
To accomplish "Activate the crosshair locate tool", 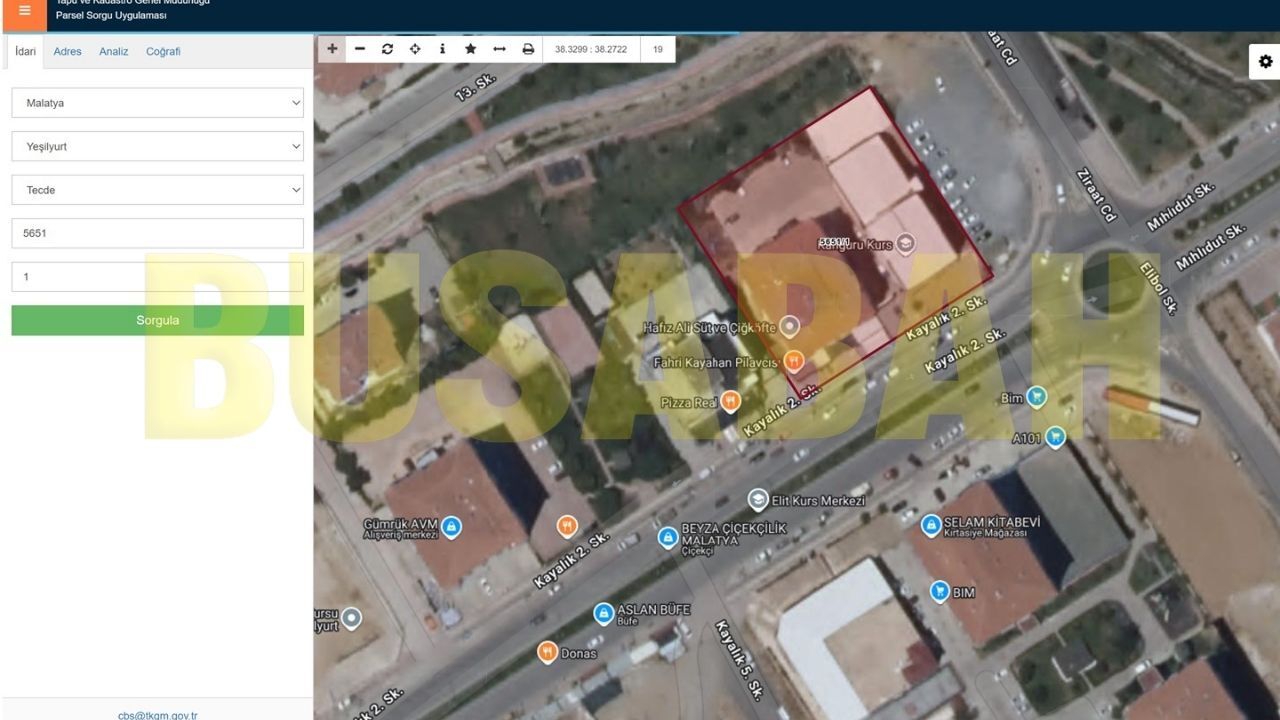I will click(x=415, y=49).
